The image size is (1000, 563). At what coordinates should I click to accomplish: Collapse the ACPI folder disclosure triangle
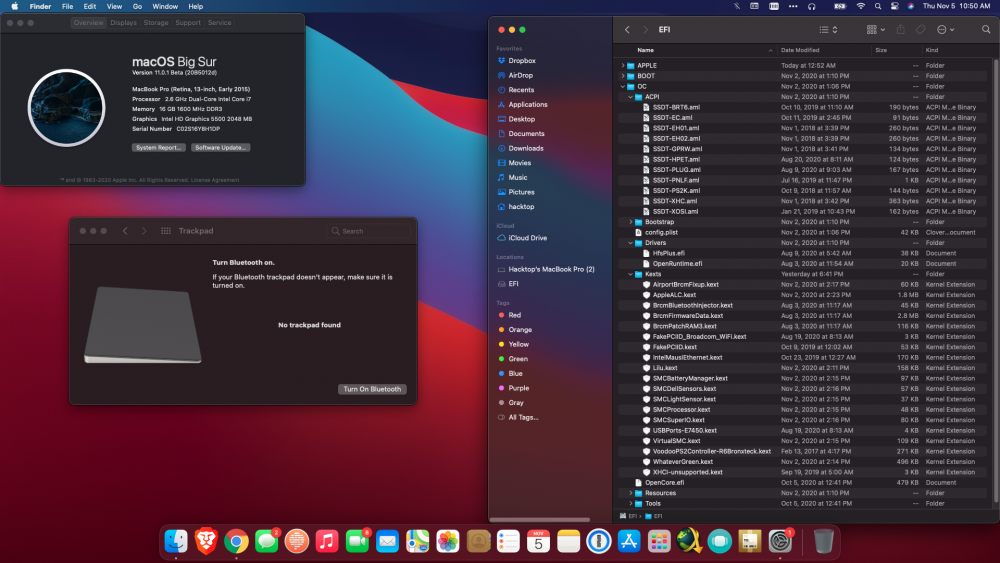[630, 96]
